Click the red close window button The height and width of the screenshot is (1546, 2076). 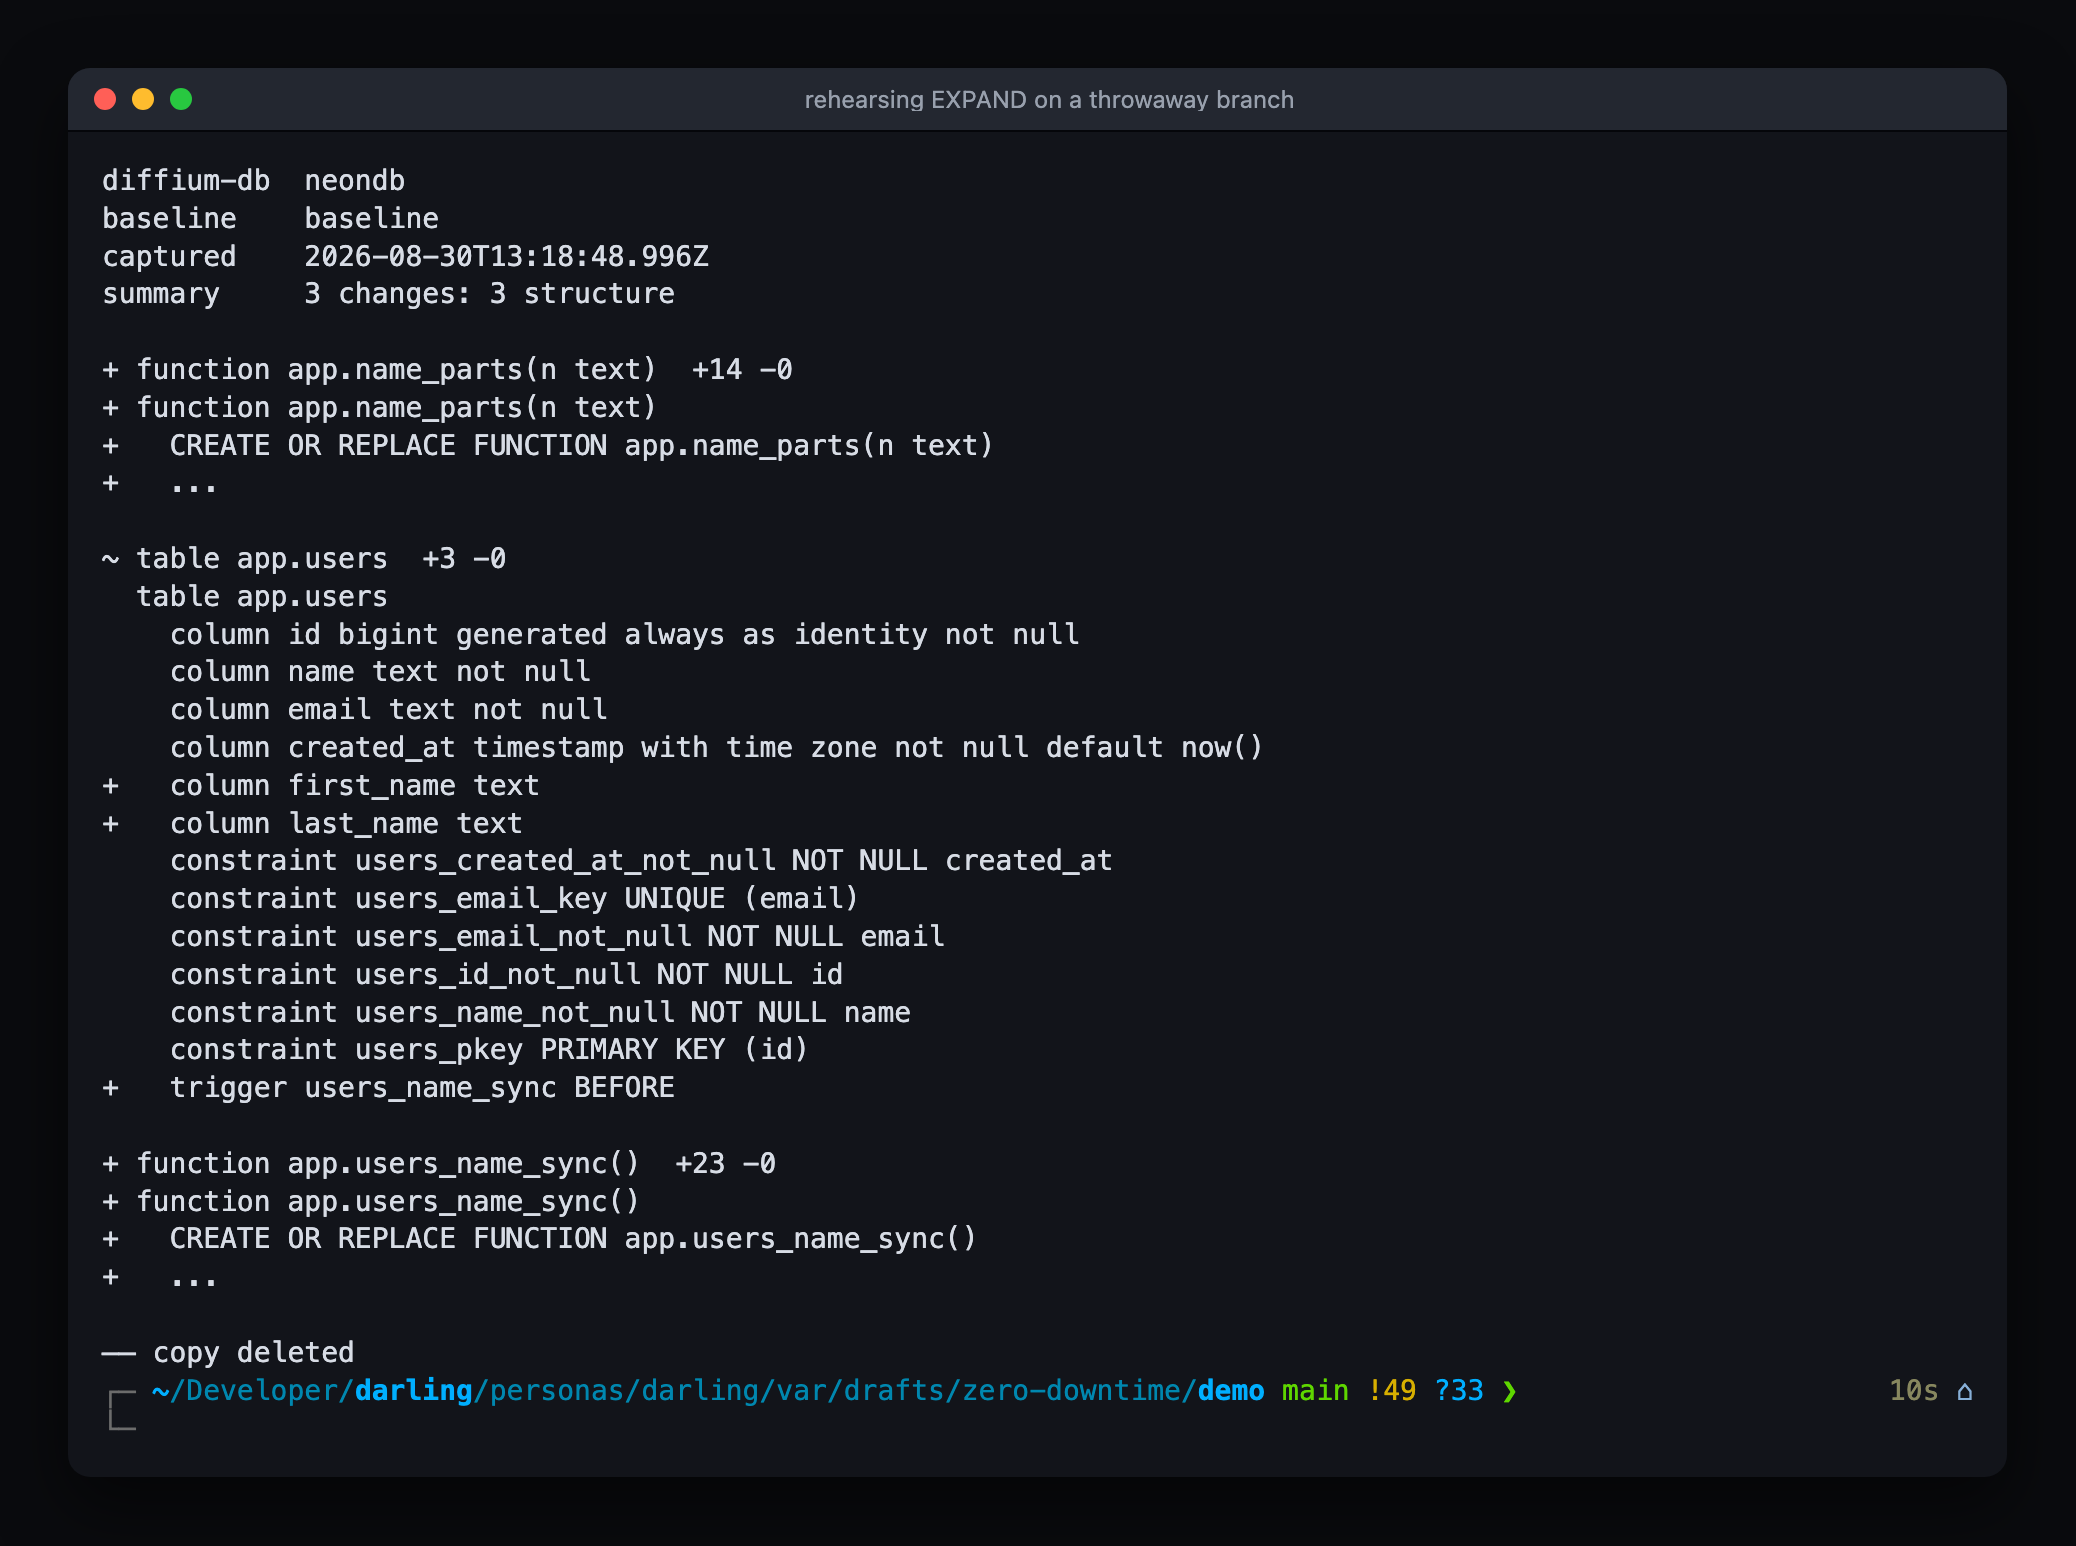click(105, 99)
